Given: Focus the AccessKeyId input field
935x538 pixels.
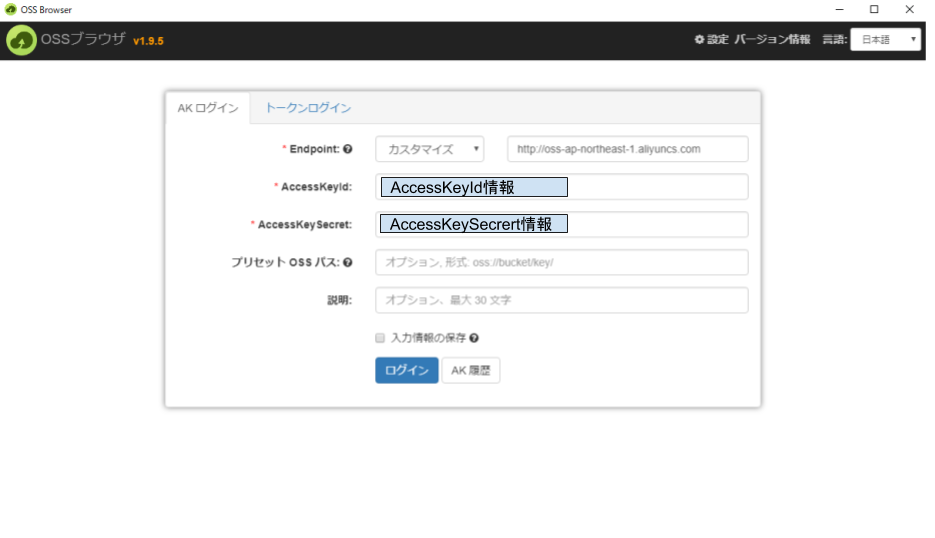Looking at the screenshot, I should 562,187.
